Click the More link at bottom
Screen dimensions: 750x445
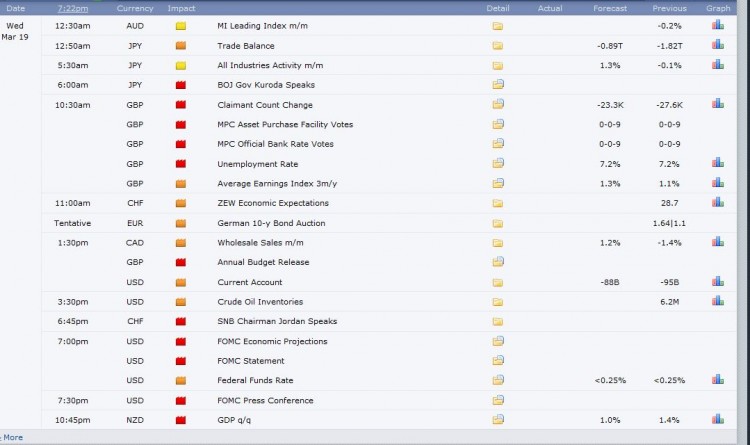tap(13, 437)
